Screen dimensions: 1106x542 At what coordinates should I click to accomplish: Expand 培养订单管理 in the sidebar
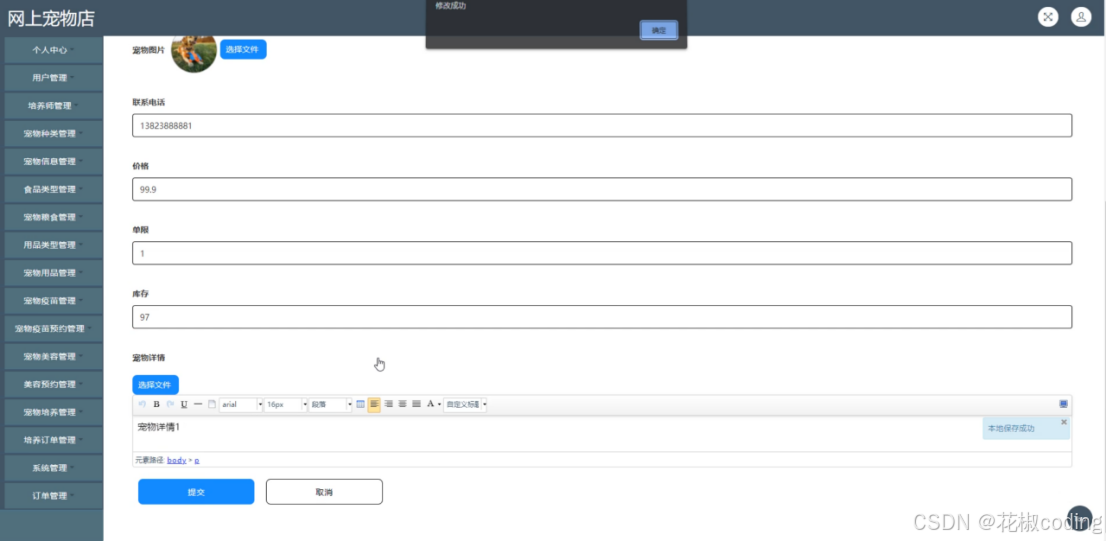click(54, 440)
